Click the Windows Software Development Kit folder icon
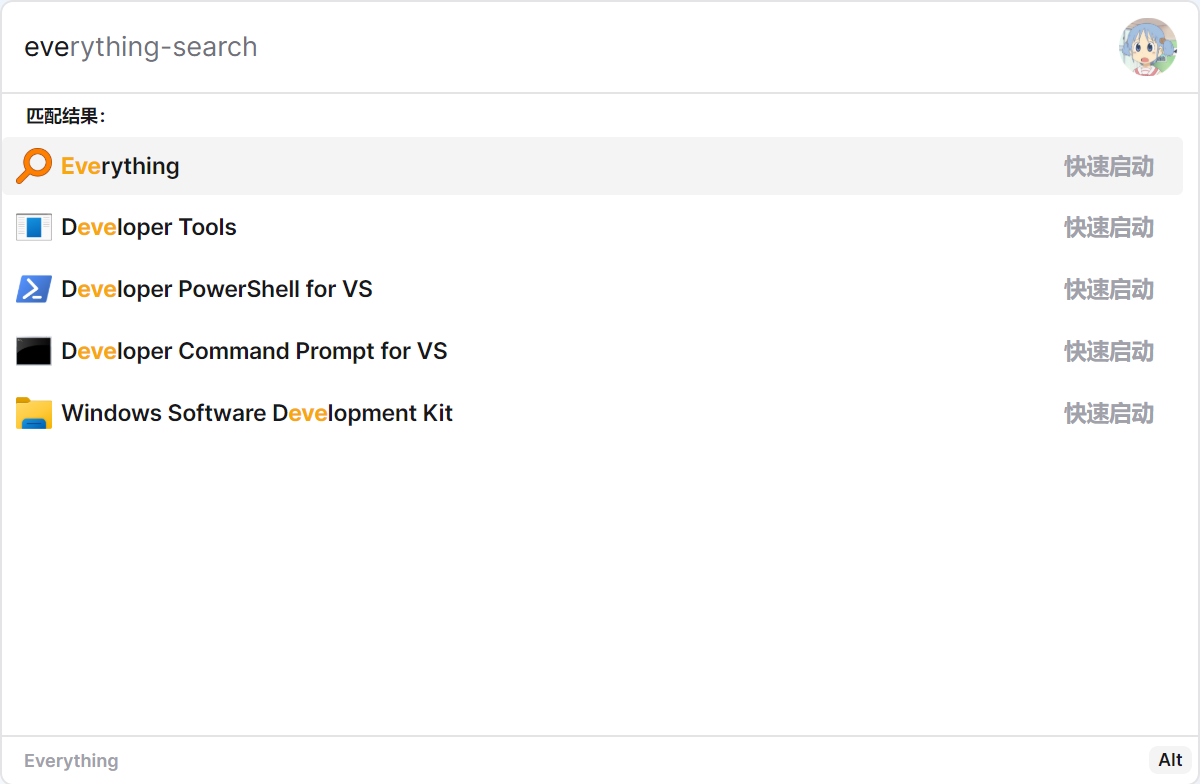This screenshot has height=784, width=1200. pos(34,414)
